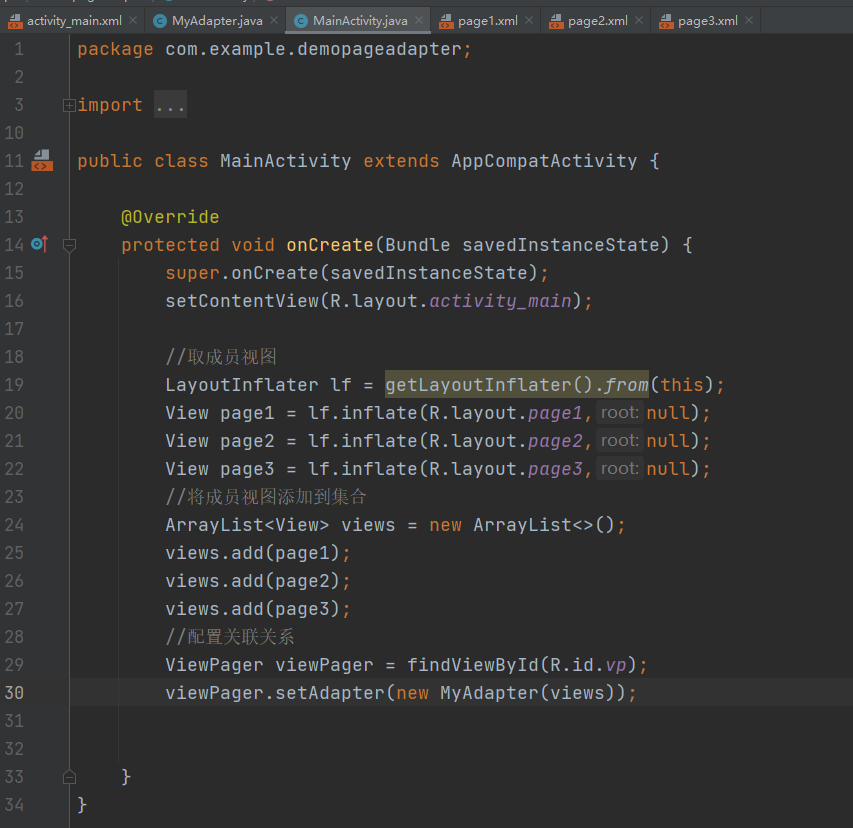Close the page2.xml tab
Image resolution: width=853 pixels, height=828 pixels.
[639, 21]
